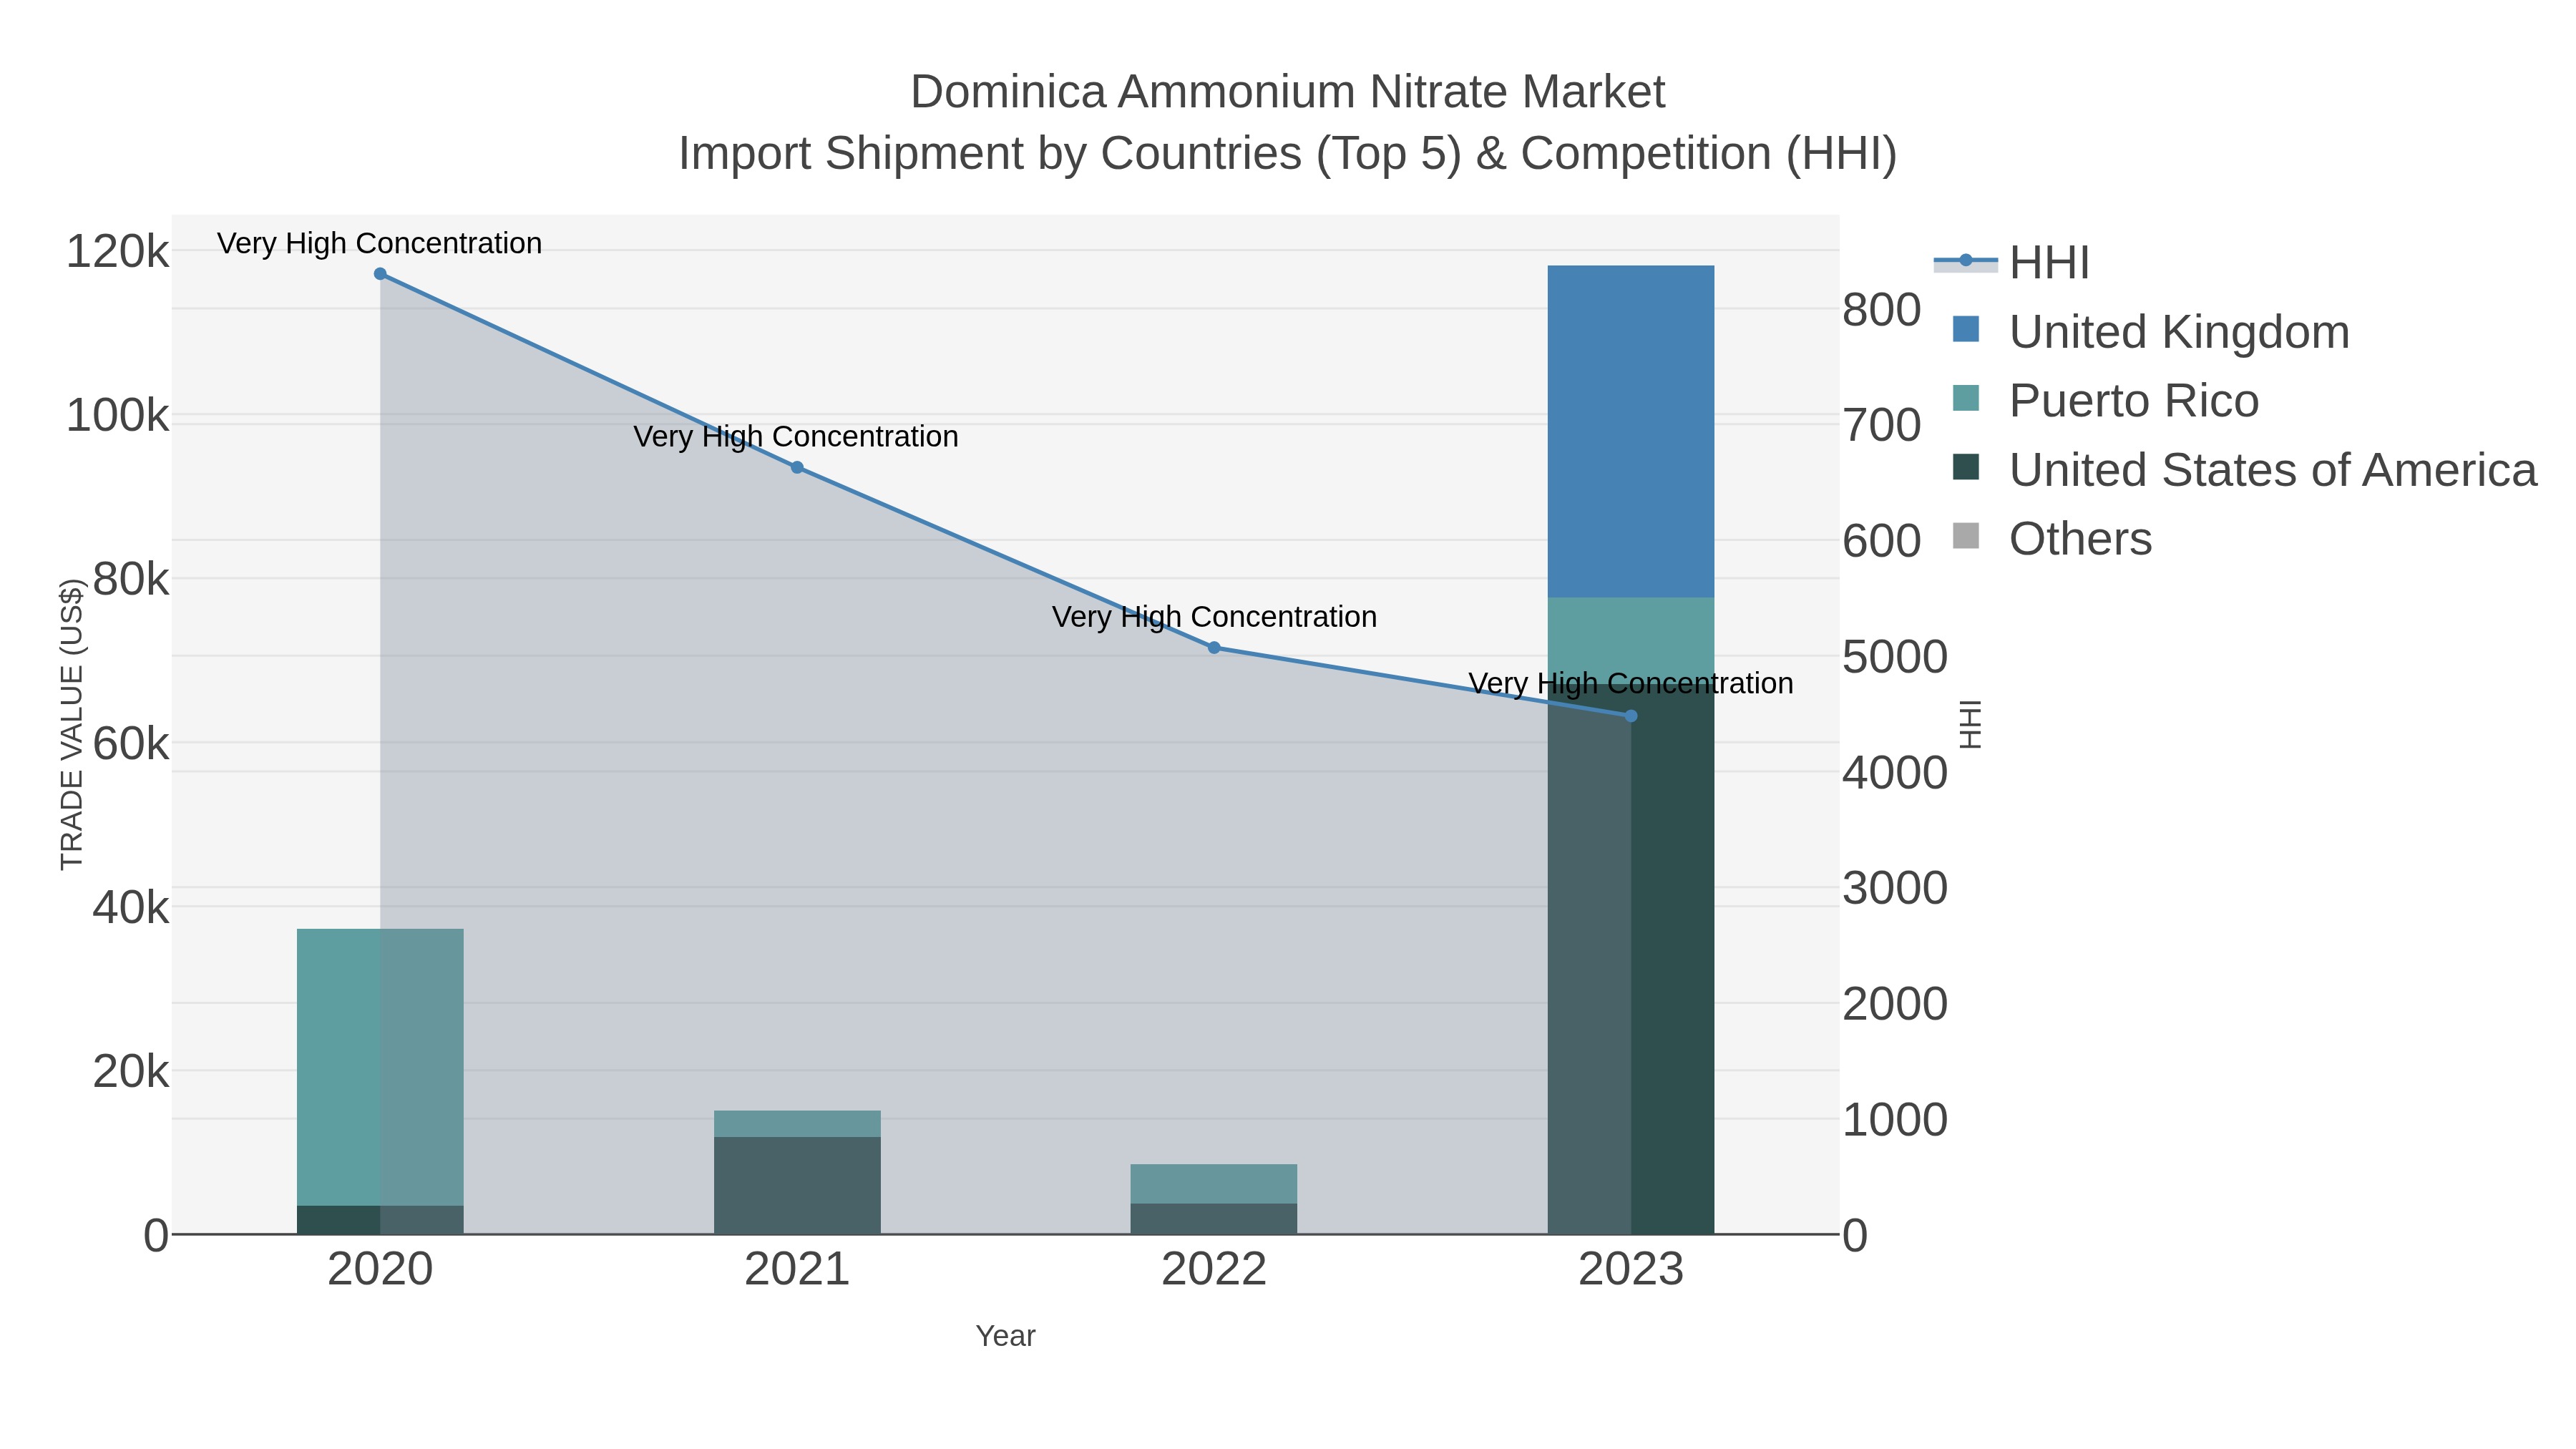Click the 2021 Puerto Rico bar segment
Image resolution: width=2576 pixels, height=1449 pixels.
click(x=797, y=1124)
